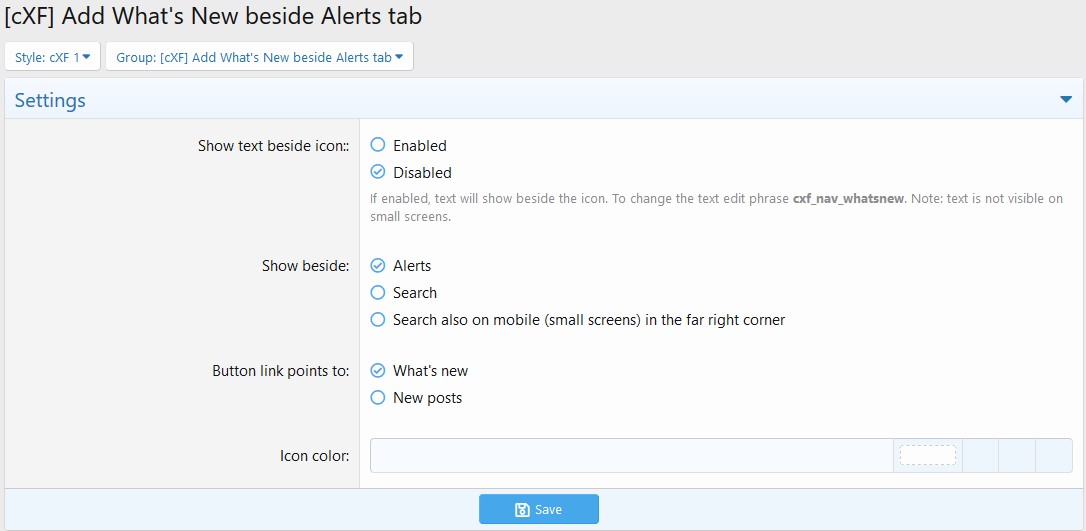This screenshot has width=1086, height=531.
Task: Click the Settings section heading
Action: point(50,100)
